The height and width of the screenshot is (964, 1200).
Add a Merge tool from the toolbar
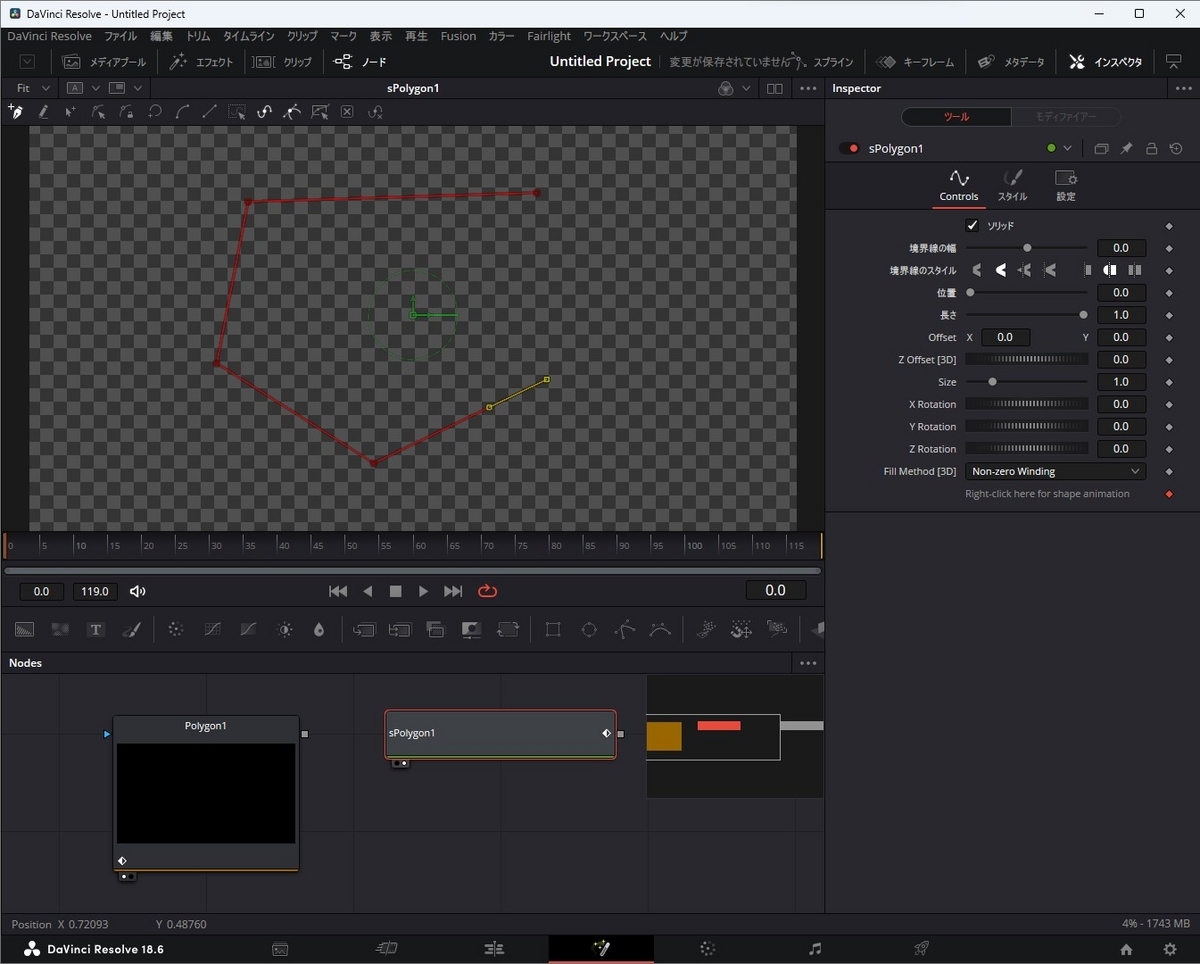[364, 630]
